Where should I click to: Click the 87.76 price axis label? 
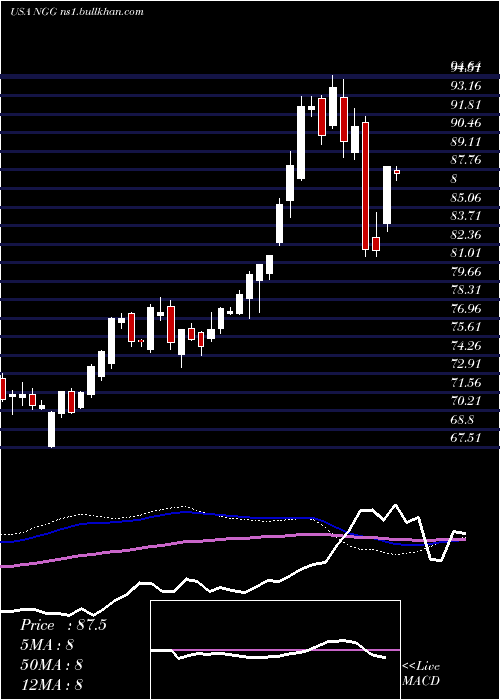(x=466, y=160)
